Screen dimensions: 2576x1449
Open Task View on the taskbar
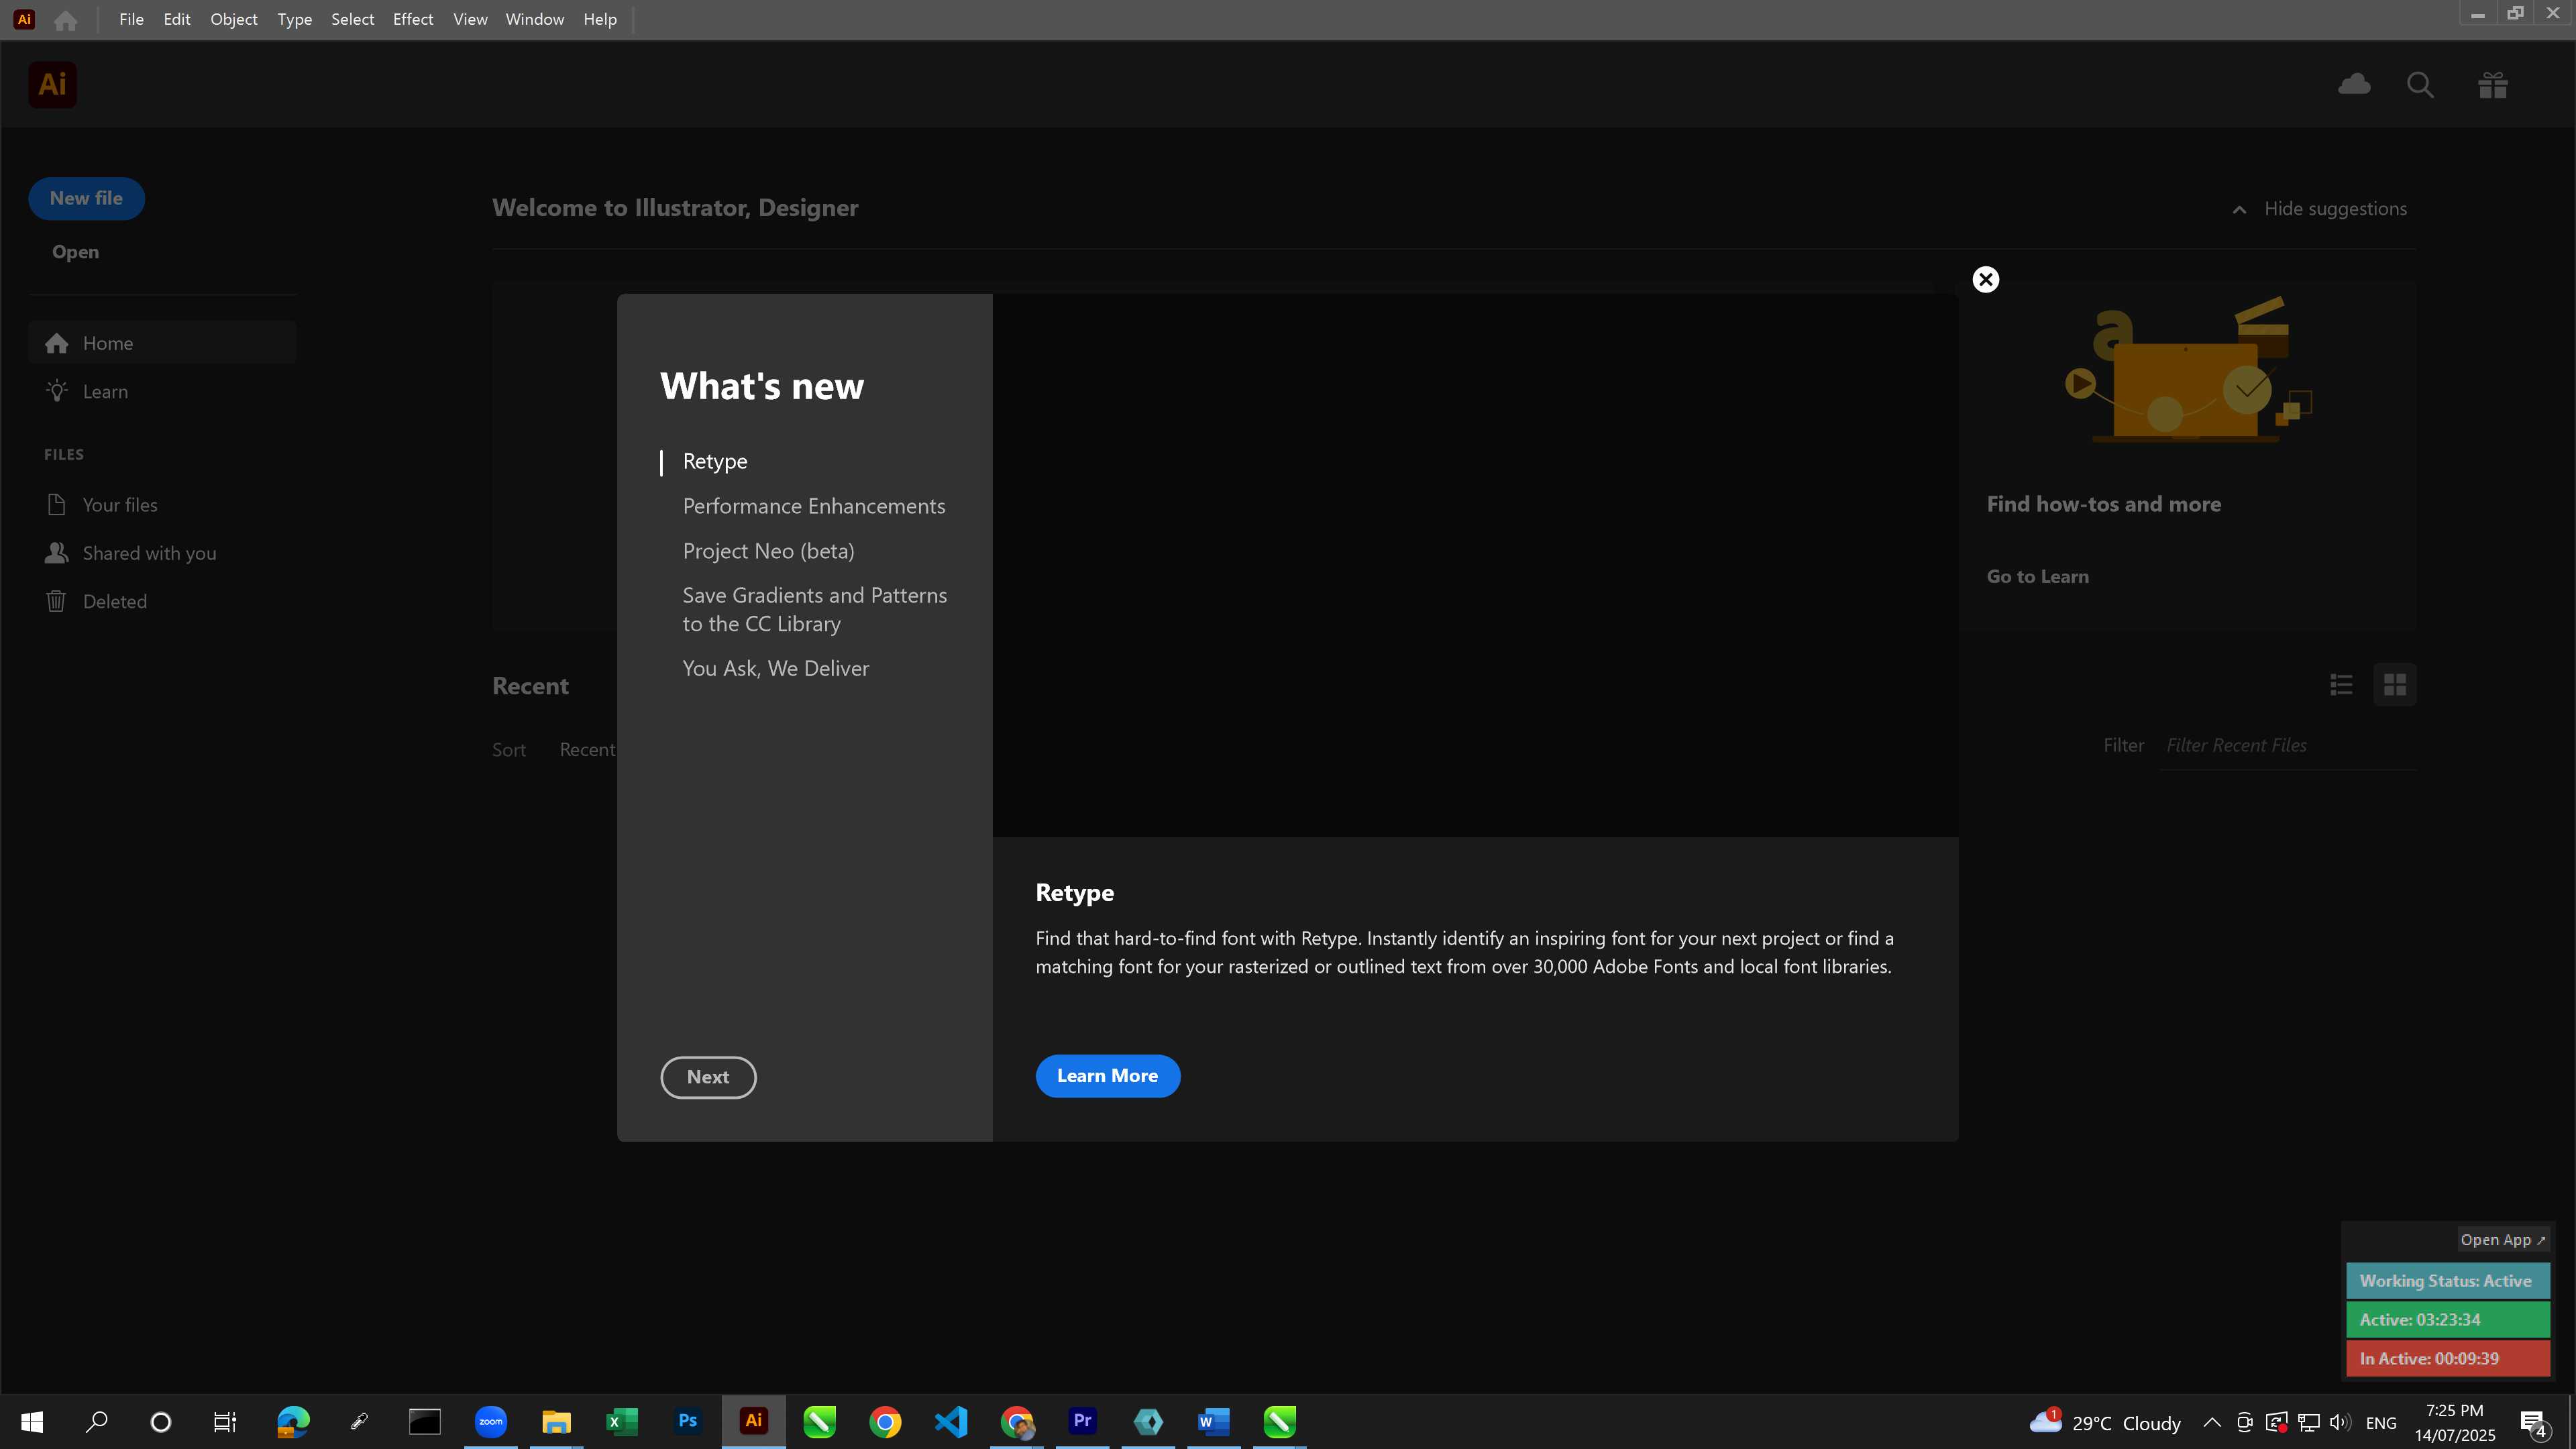[x=225, y=1422]
